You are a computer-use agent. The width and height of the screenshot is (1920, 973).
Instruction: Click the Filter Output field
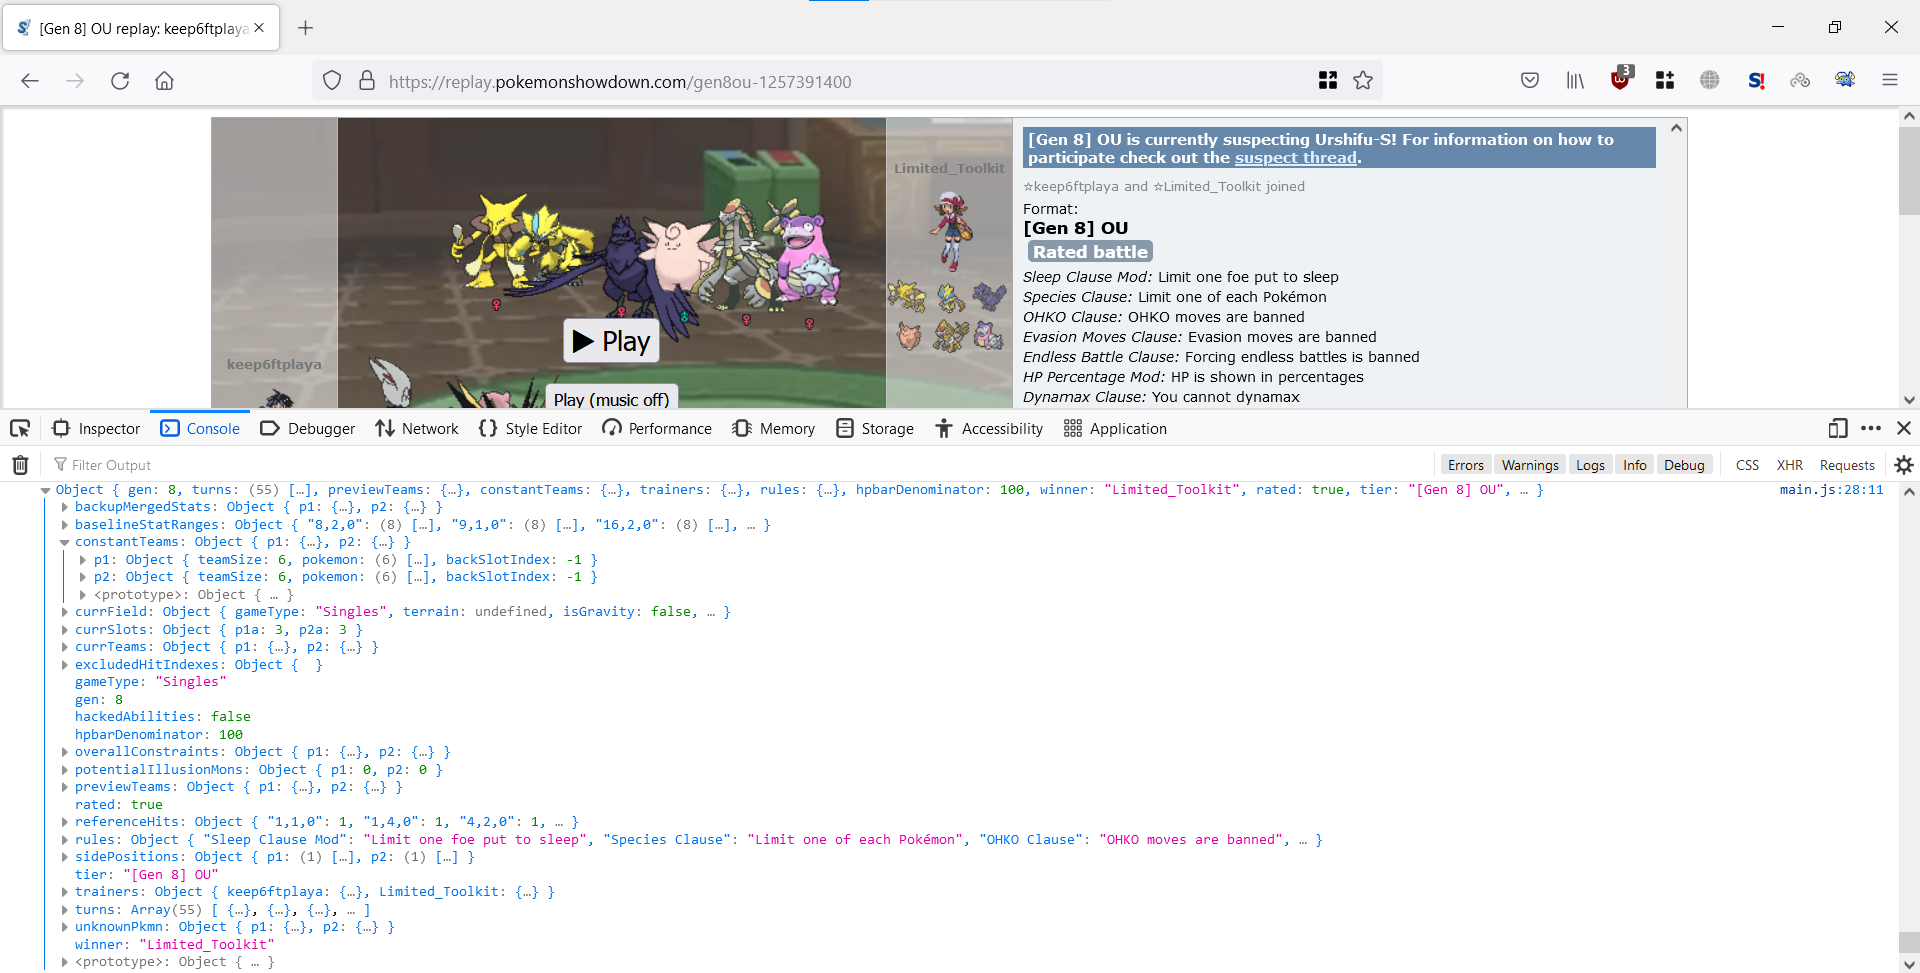(x=740, y=465)
